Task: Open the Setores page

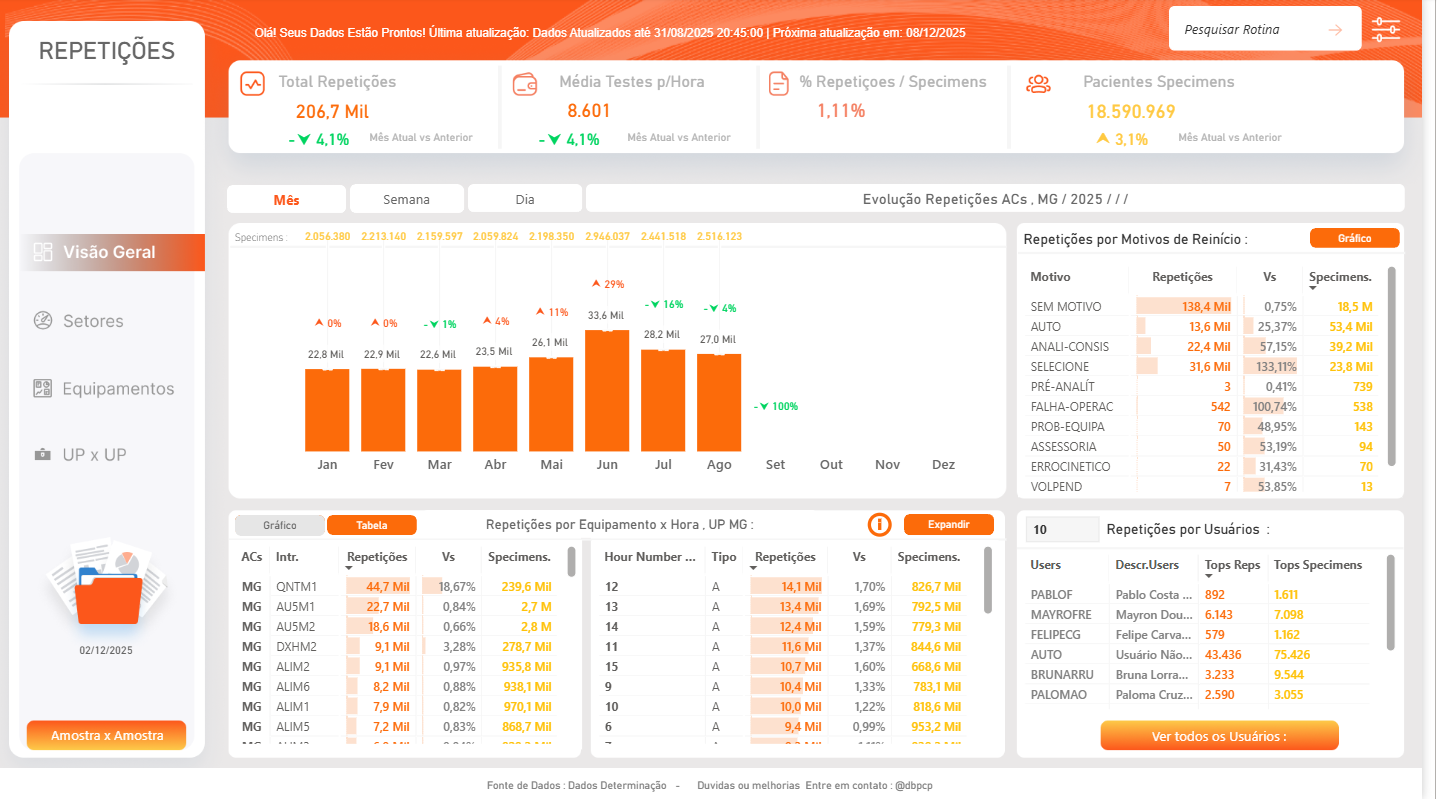Action: [x=93, y=321]
